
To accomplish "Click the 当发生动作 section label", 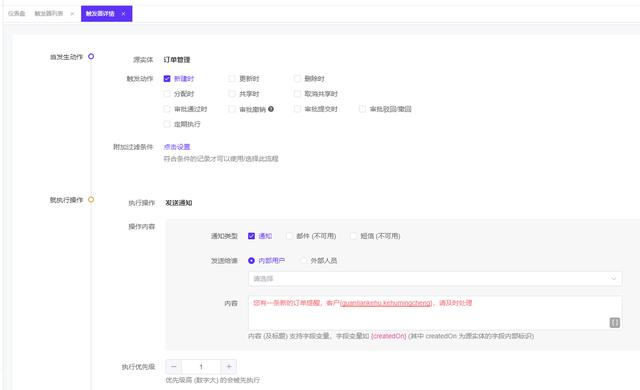I will tap(66, 57).
